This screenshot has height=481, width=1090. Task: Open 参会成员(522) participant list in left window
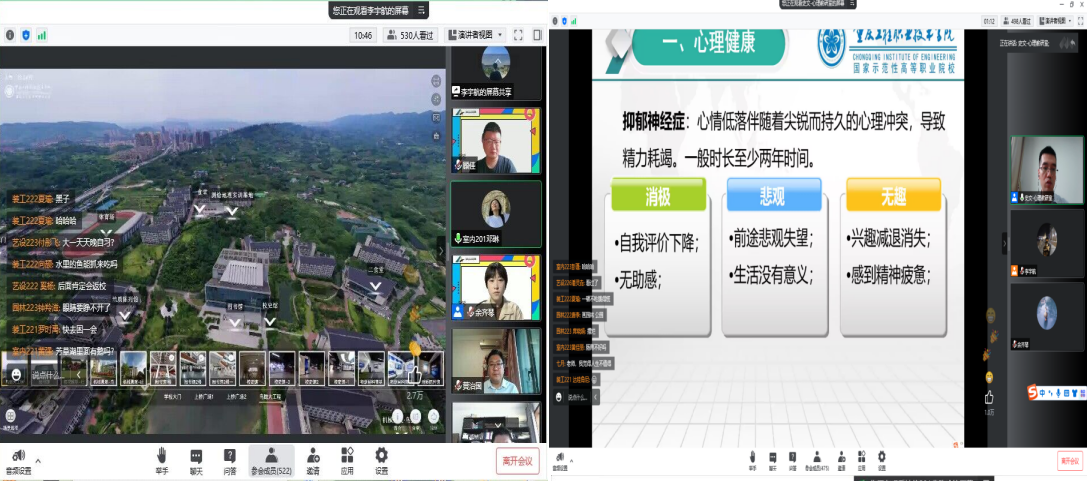pos(271,461)
